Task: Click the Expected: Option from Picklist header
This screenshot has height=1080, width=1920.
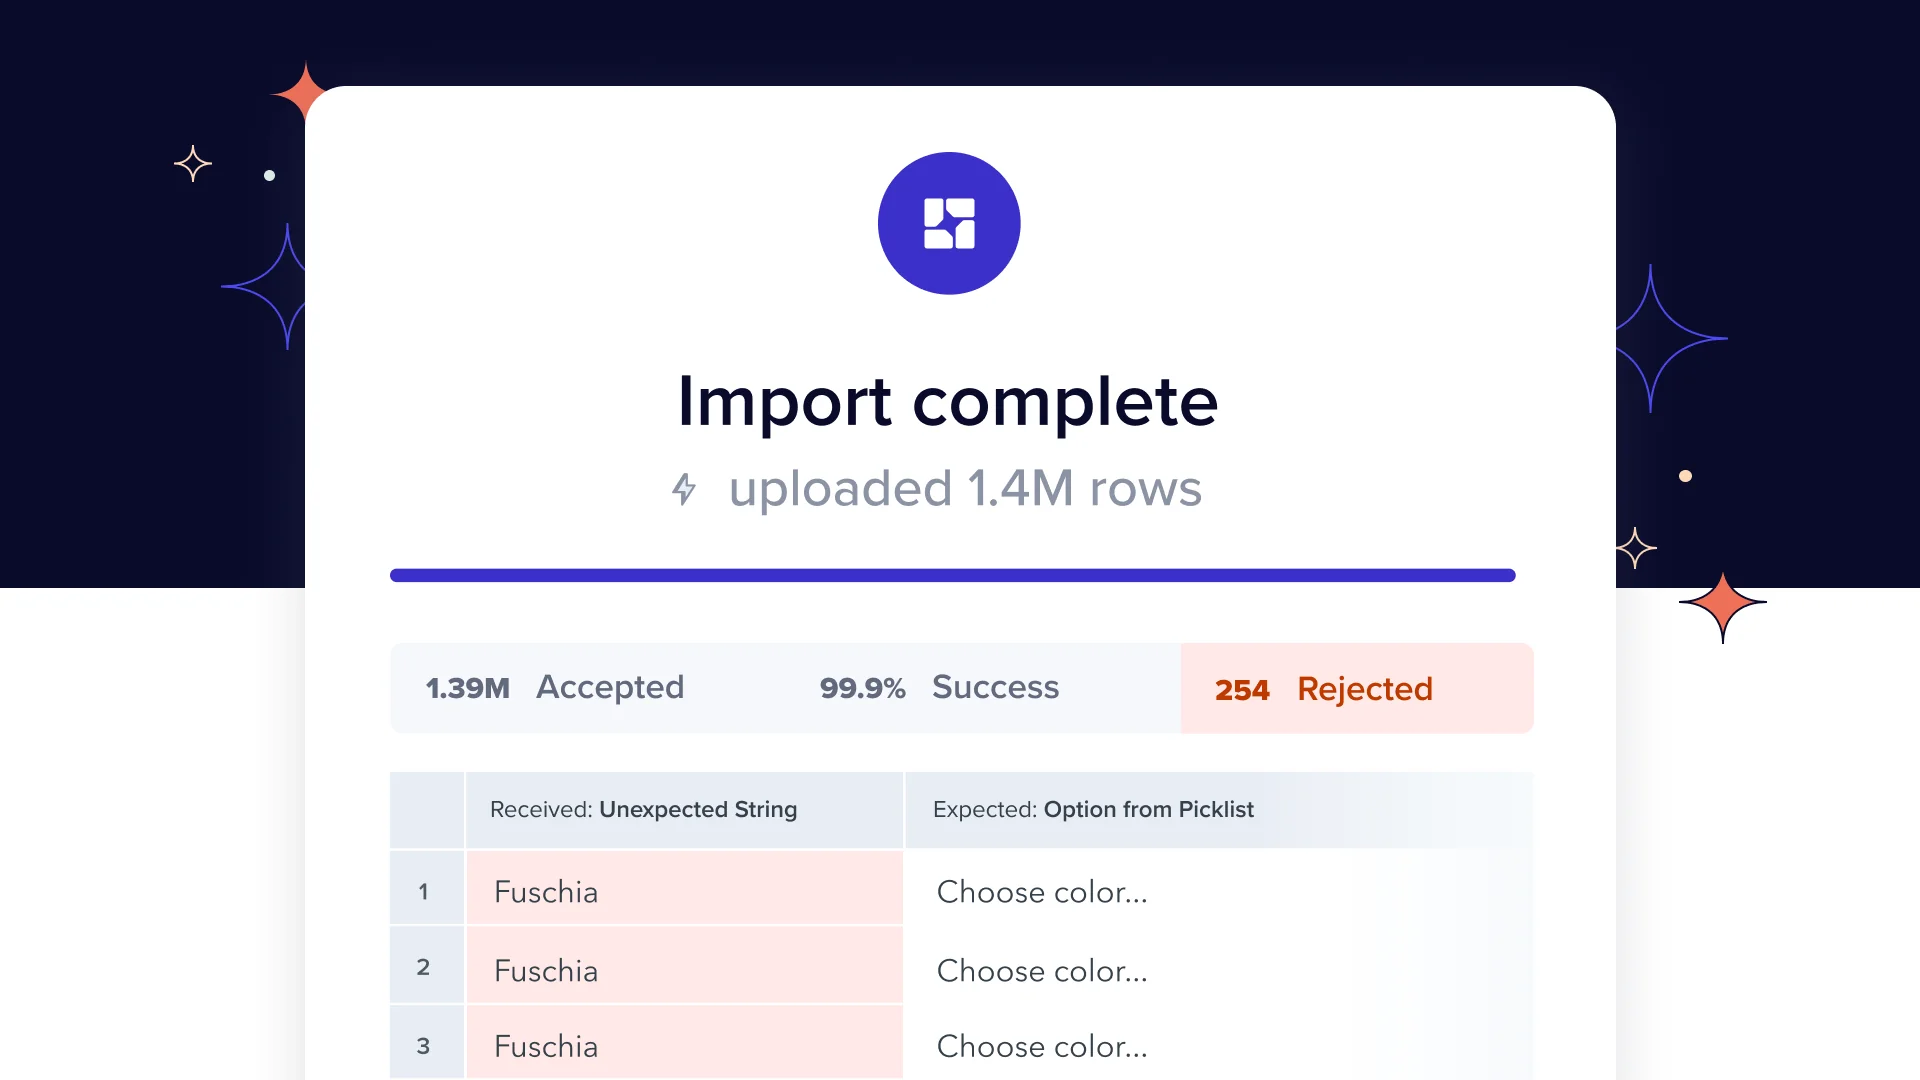Action: [1092, 810]
